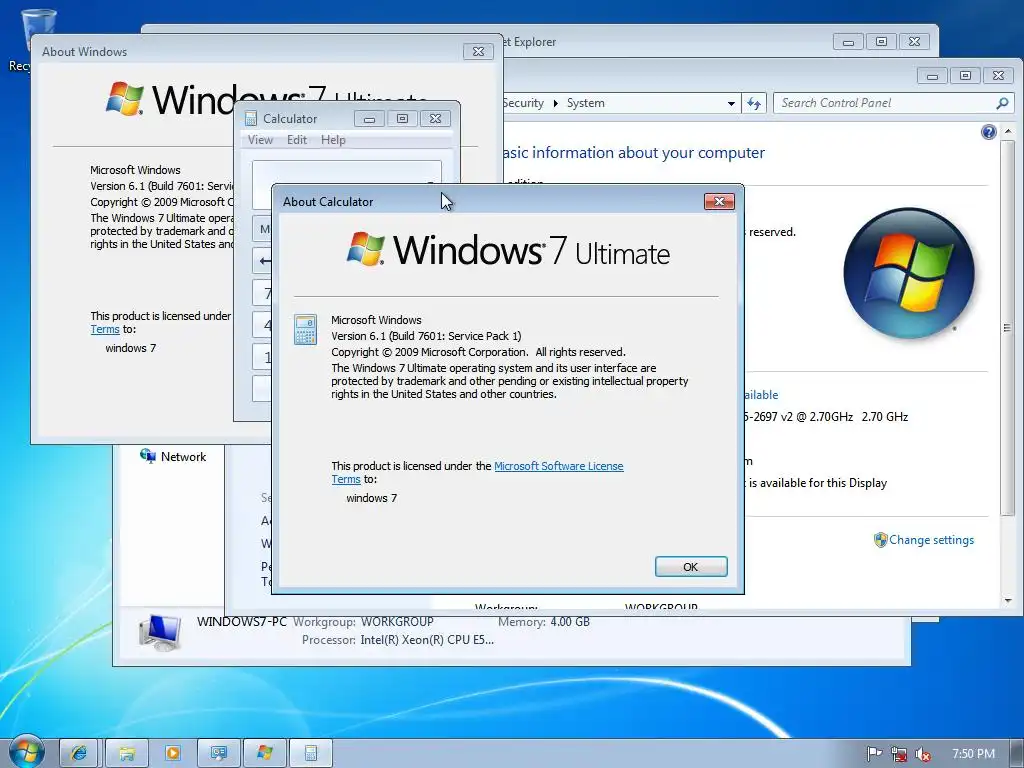Click the Calculator title bar icon

coord(251,119)
